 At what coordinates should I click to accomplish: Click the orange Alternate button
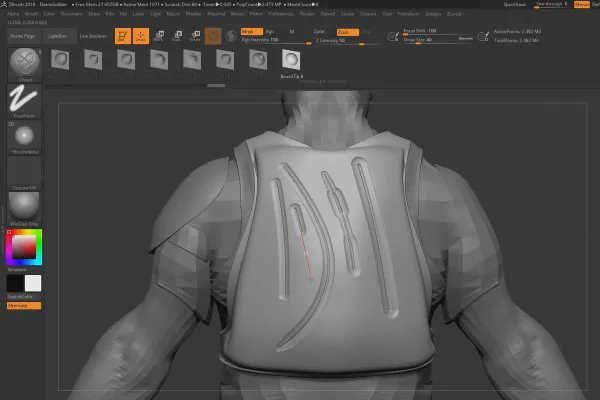pos(24,306)
